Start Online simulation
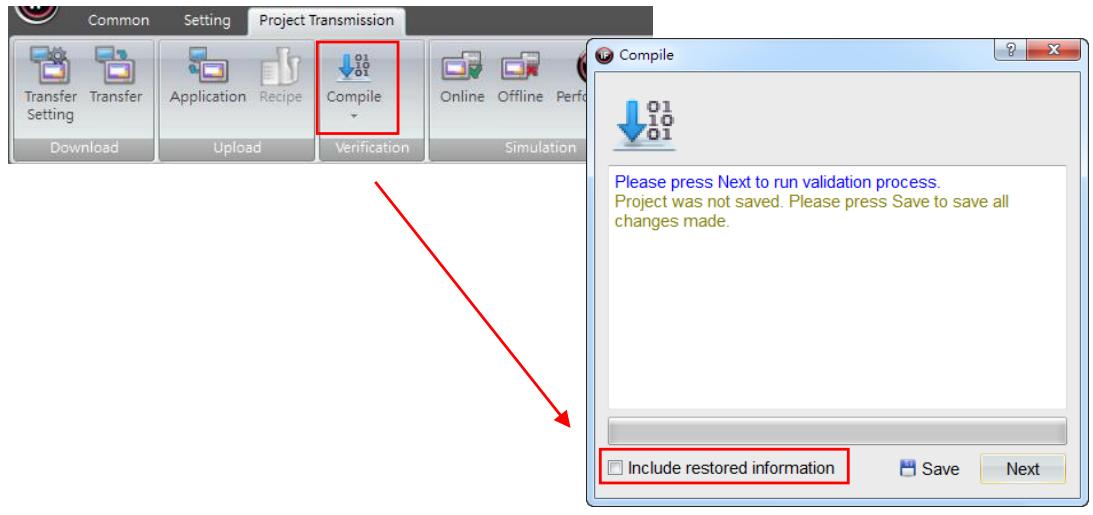Viewport: 1093px width, 515px height. point(462,77)
